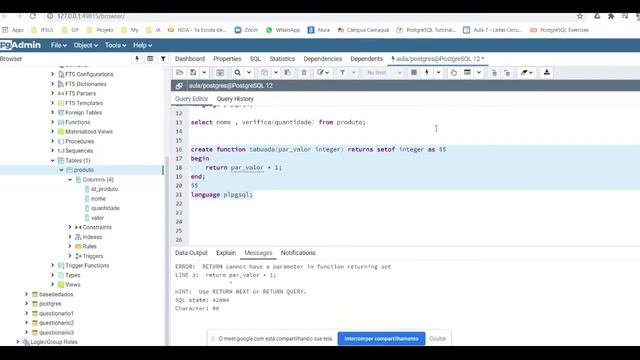Click the Copy toolbar icon

264,73
